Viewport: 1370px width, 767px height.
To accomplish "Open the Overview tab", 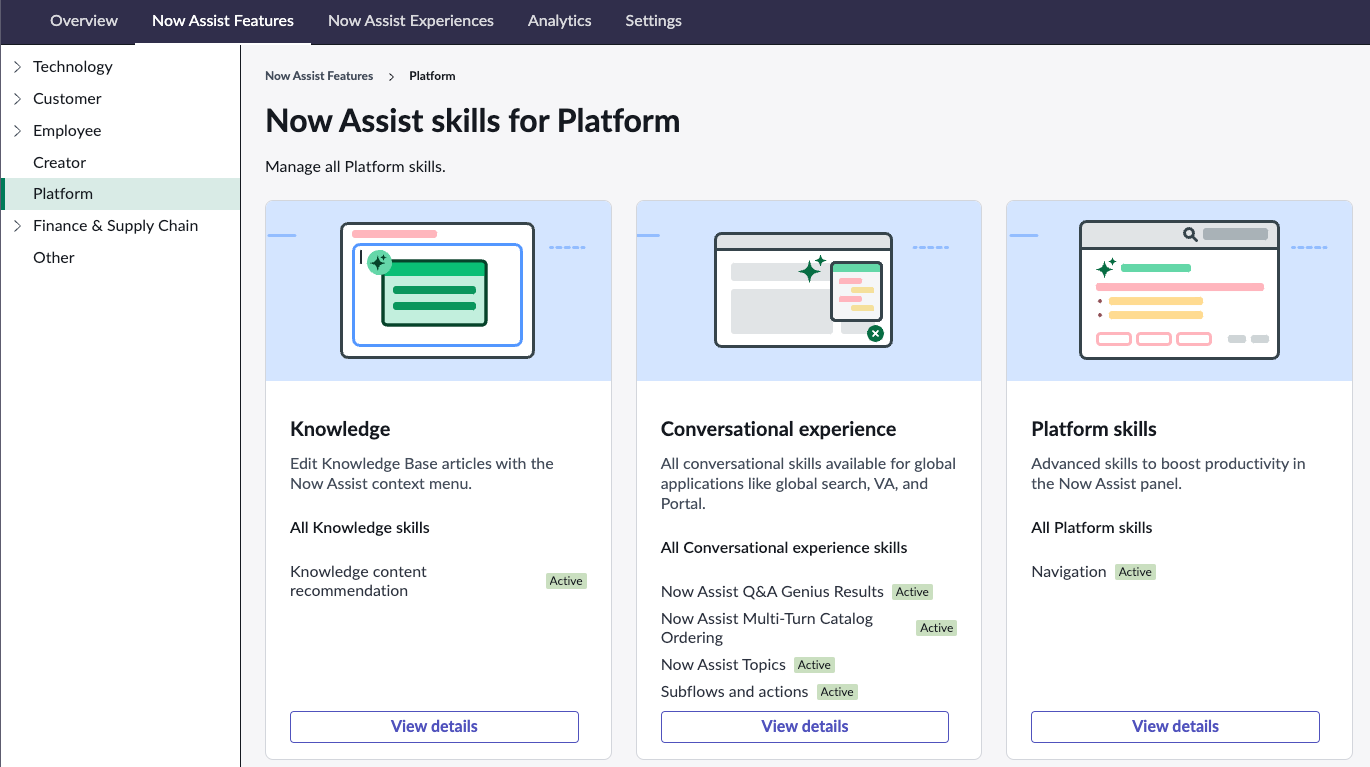I will 84,21.
